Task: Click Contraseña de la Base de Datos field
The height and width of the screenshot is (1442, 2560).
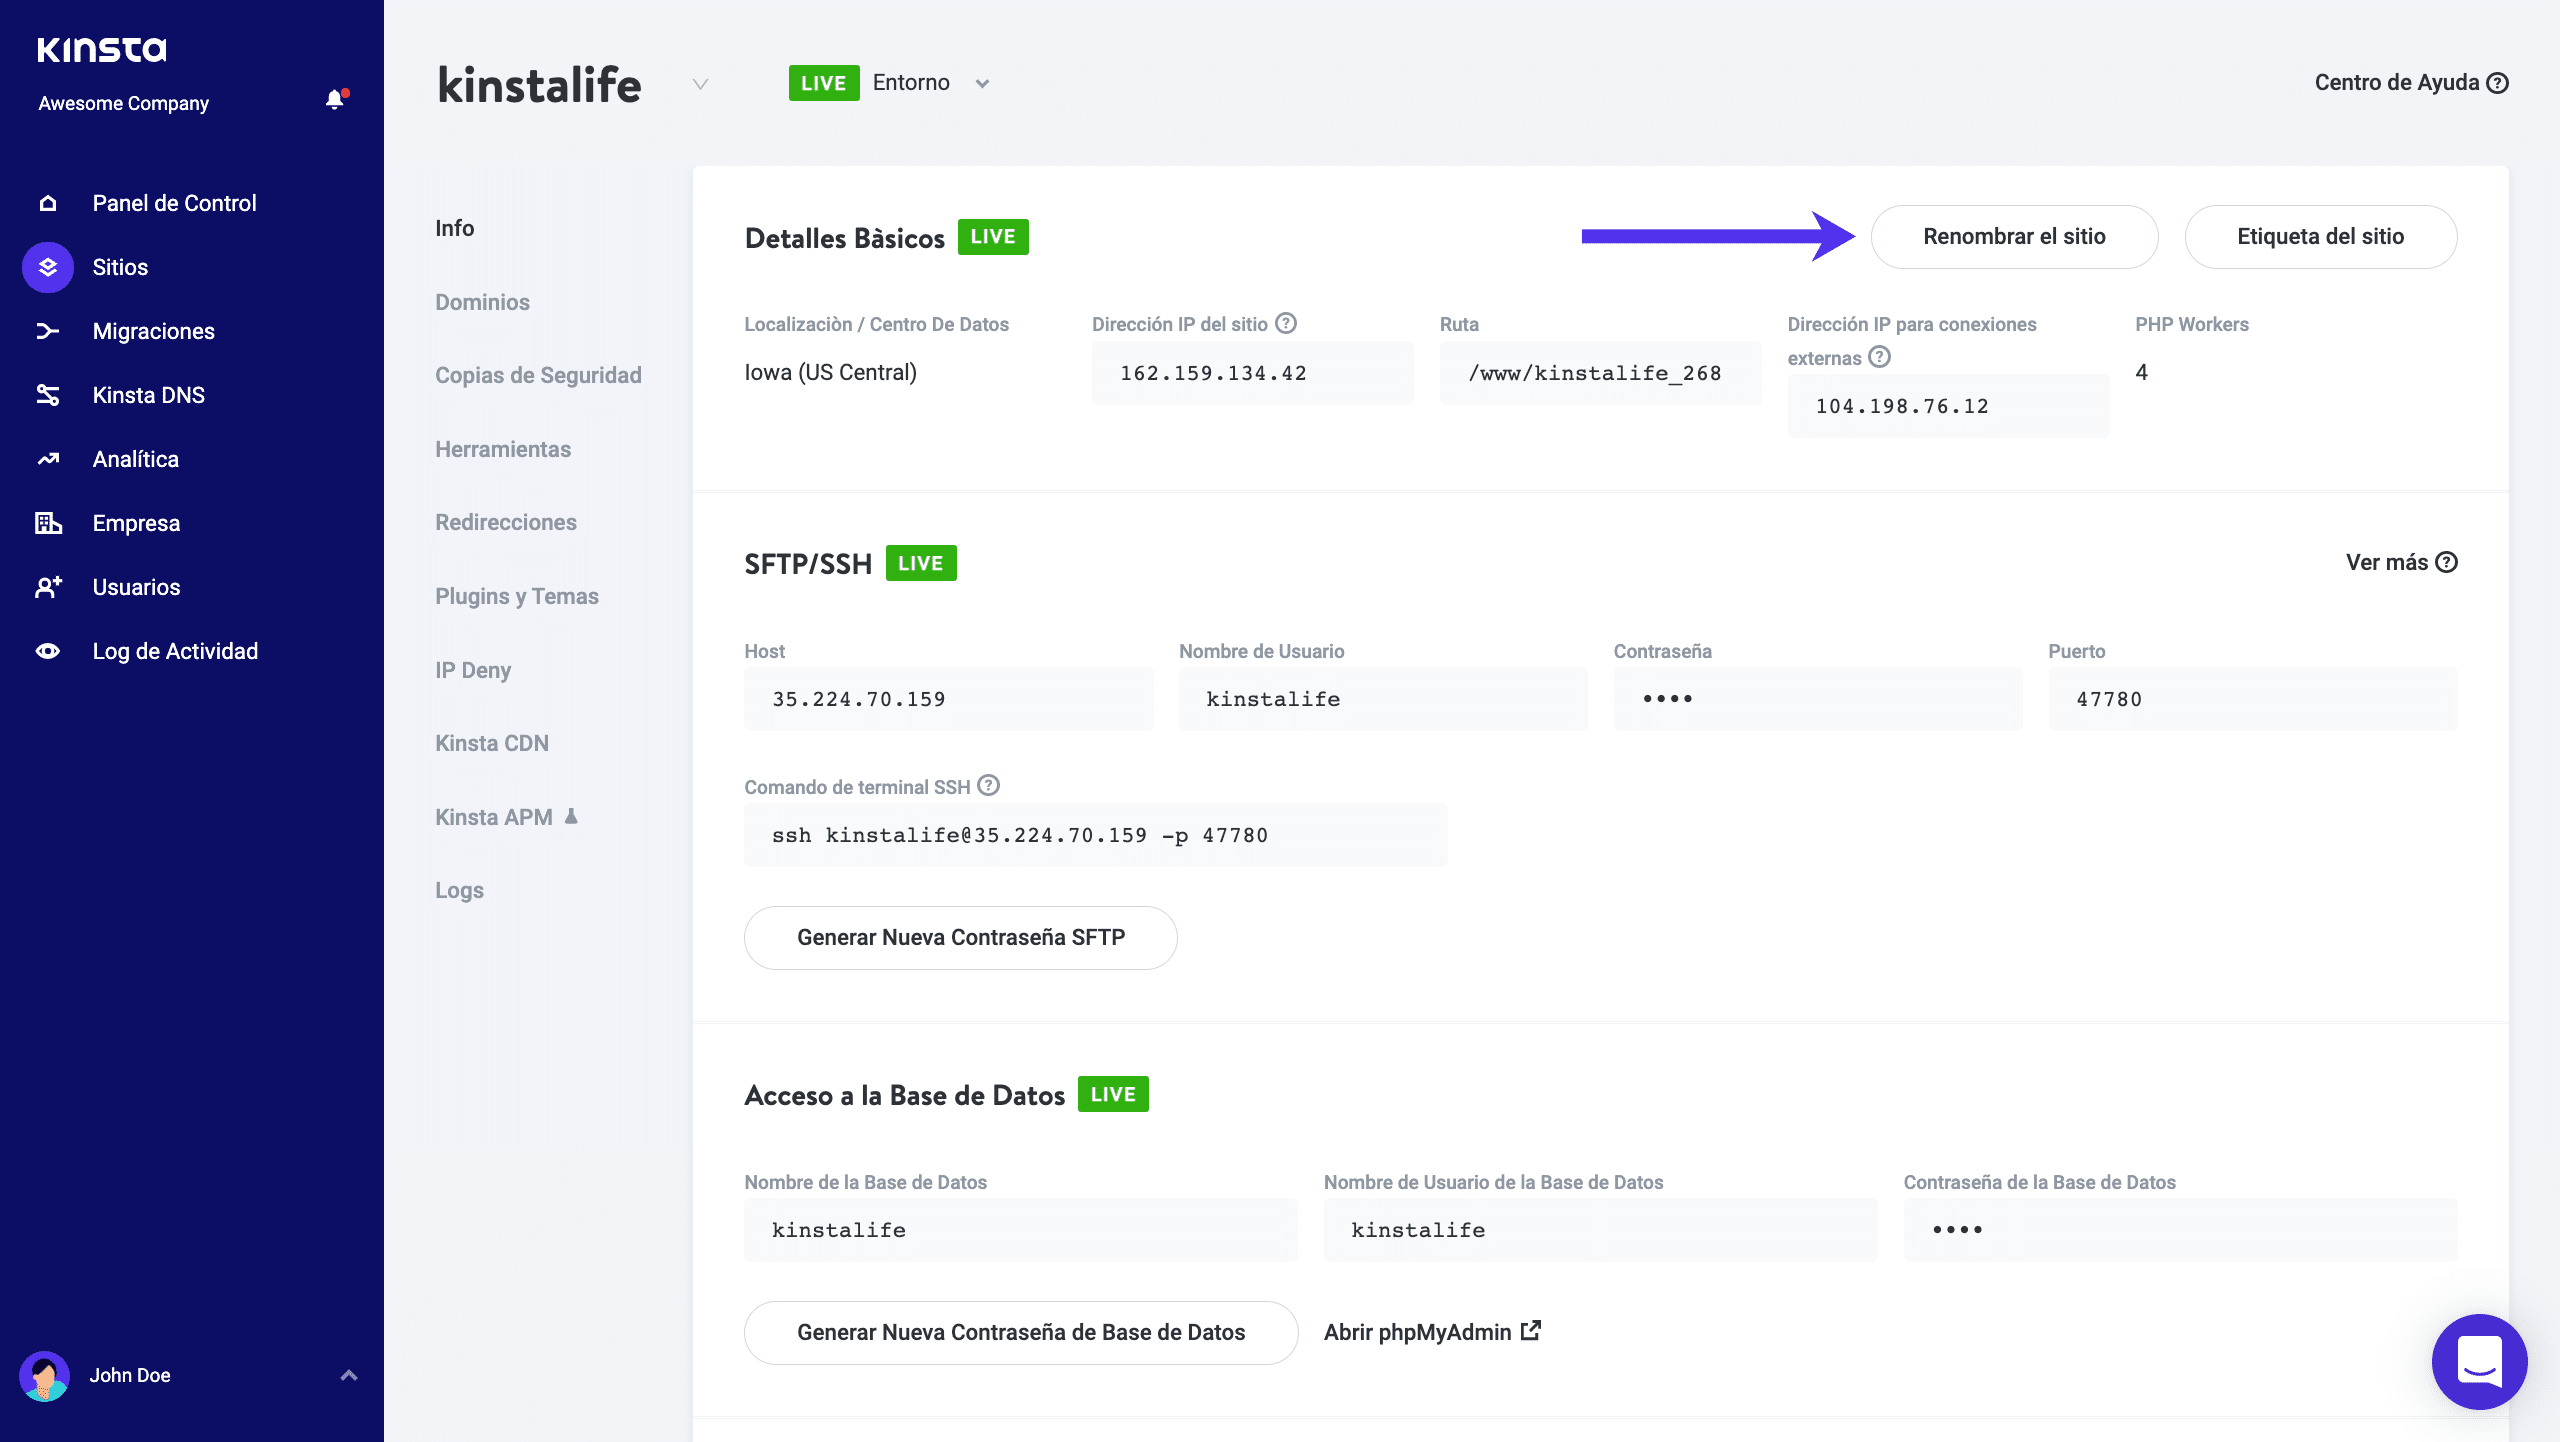Action: coord(2180,1230)
